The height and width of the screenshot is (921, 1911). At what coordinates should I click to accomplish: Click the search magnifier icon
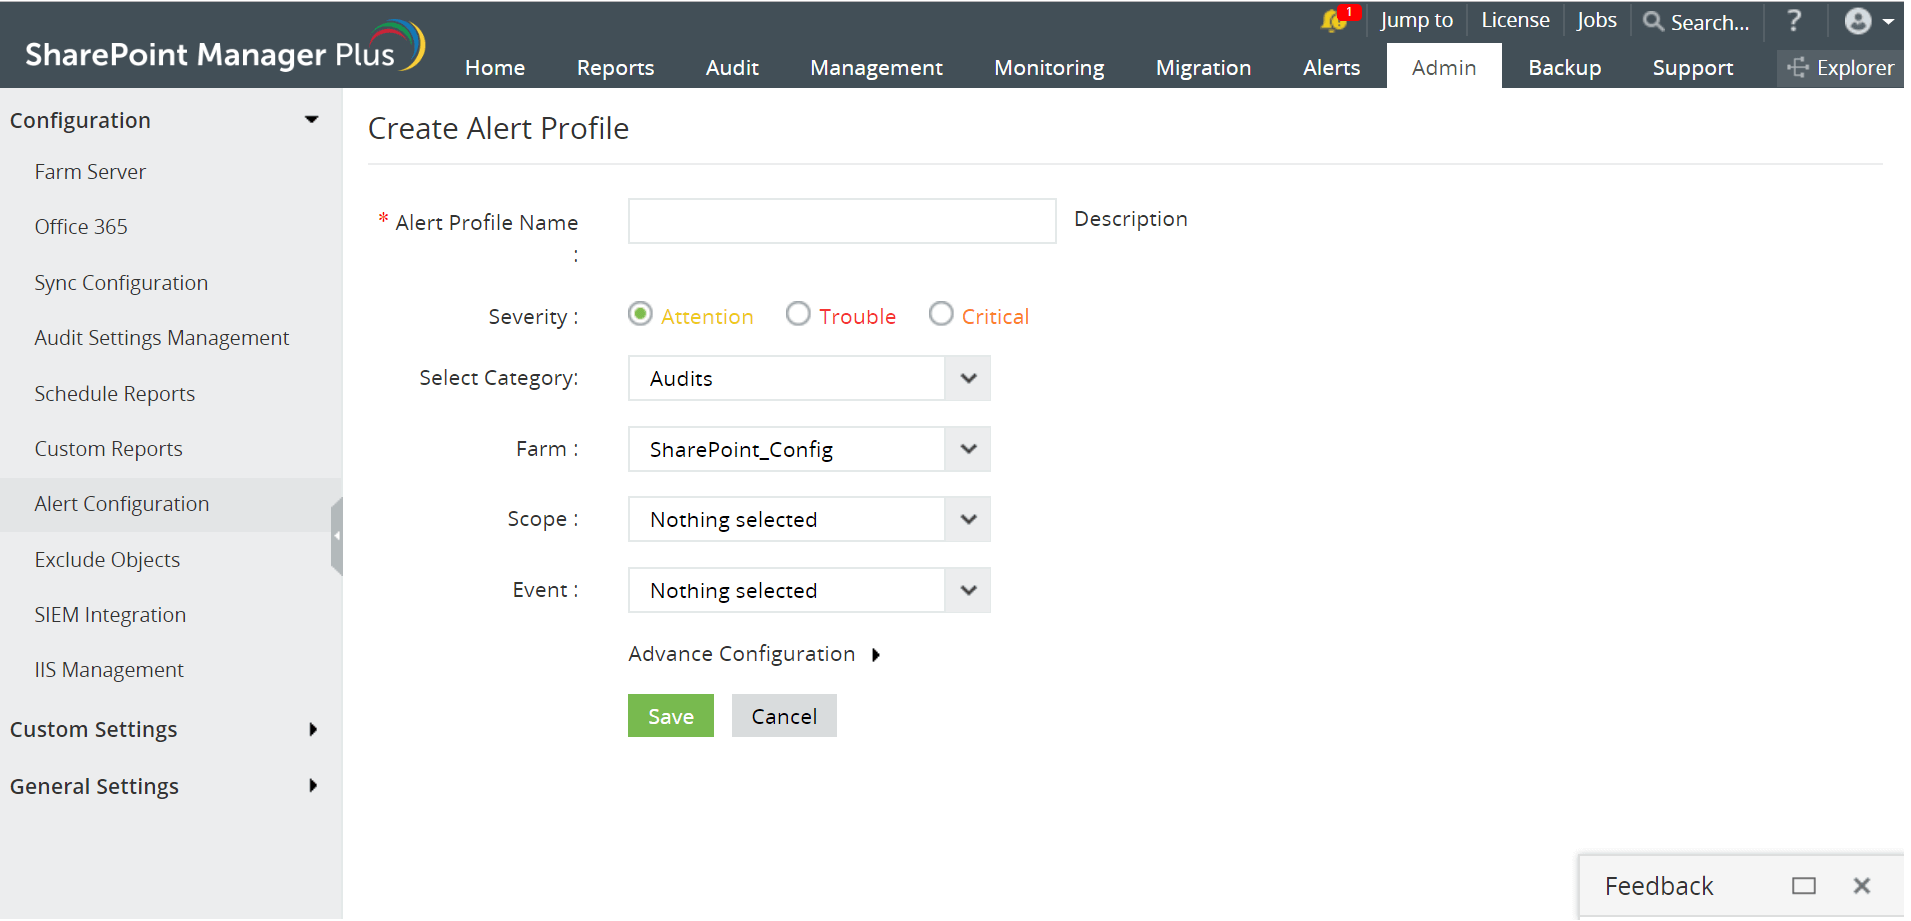coord(1653,21)
